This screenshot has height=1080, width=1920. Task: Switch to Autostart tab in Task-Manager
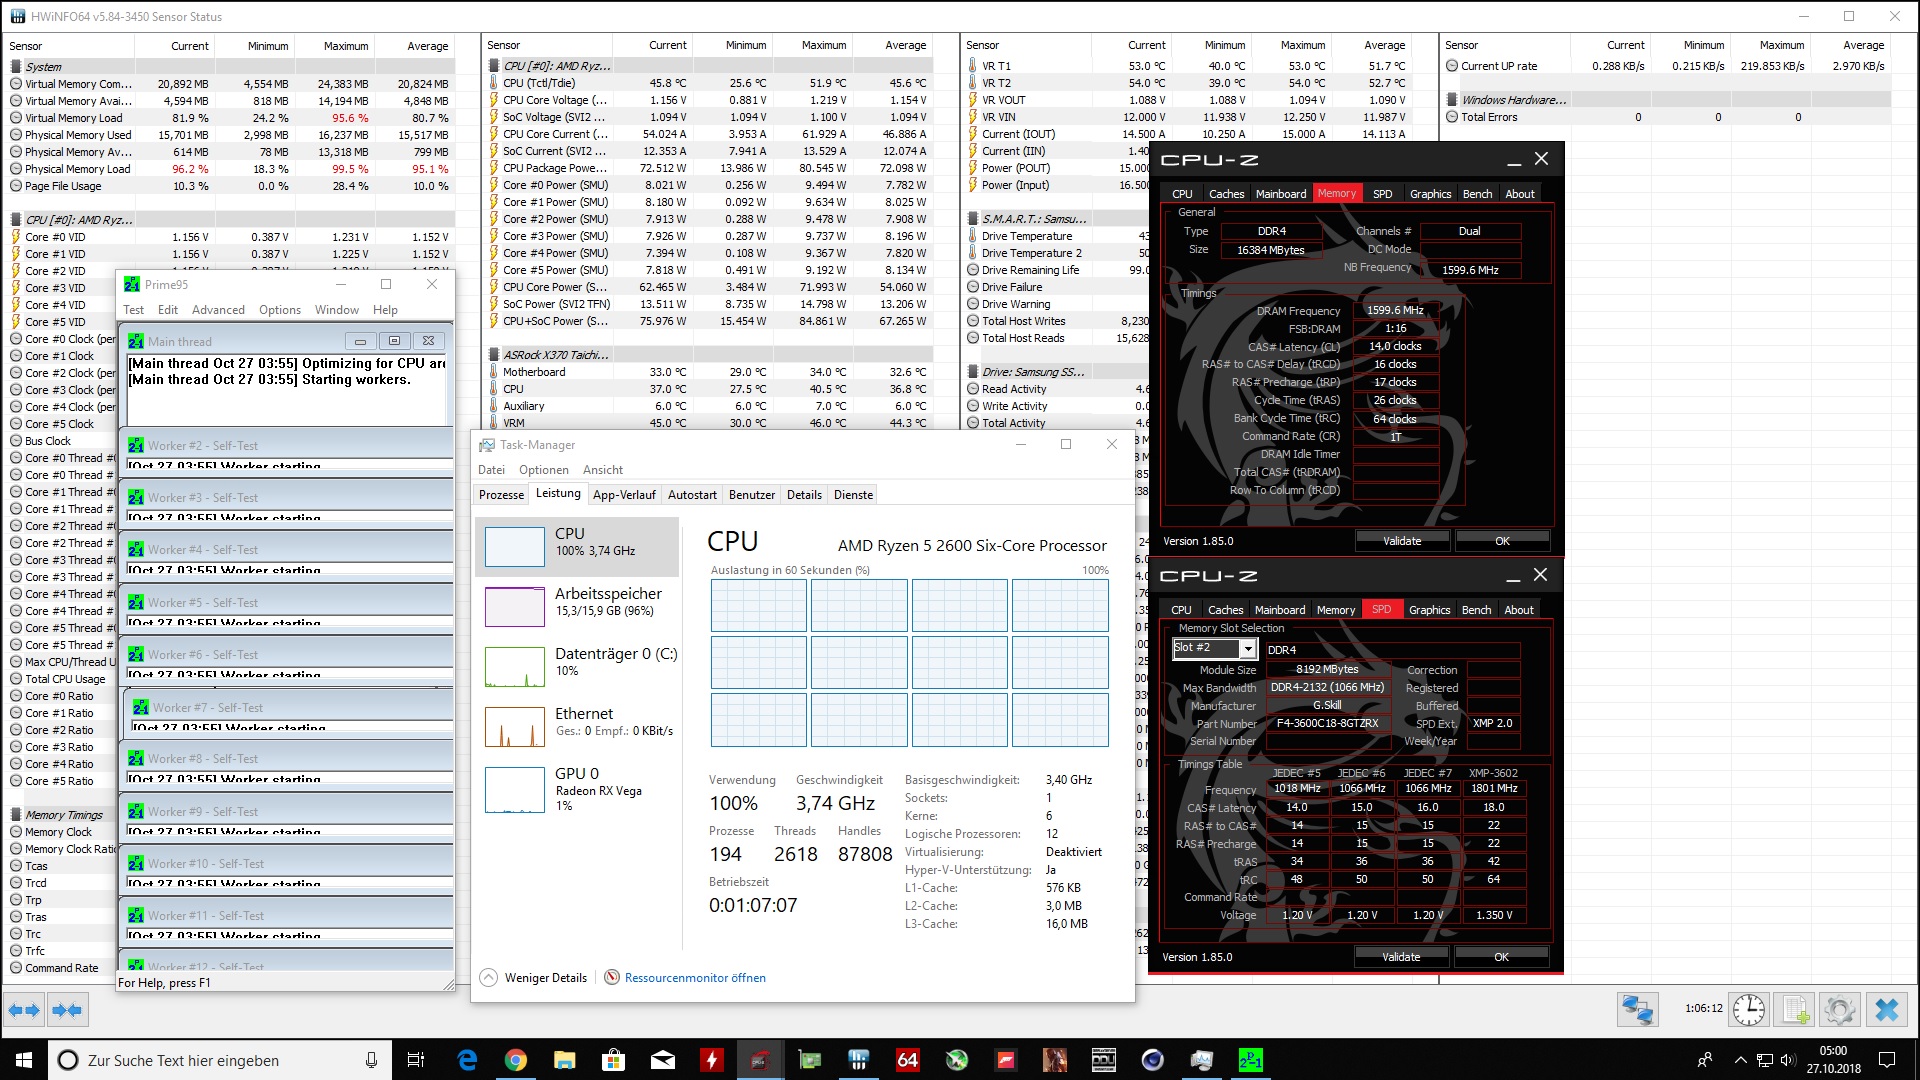click(692, 495)
